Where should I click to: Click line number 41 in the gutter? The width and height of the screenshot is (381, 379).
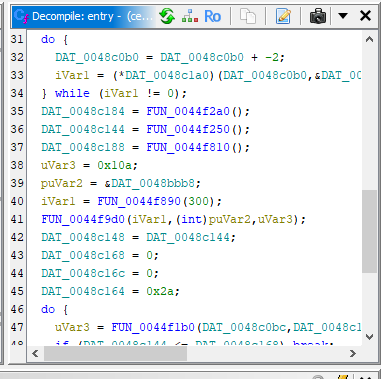[x=17, y=219]
